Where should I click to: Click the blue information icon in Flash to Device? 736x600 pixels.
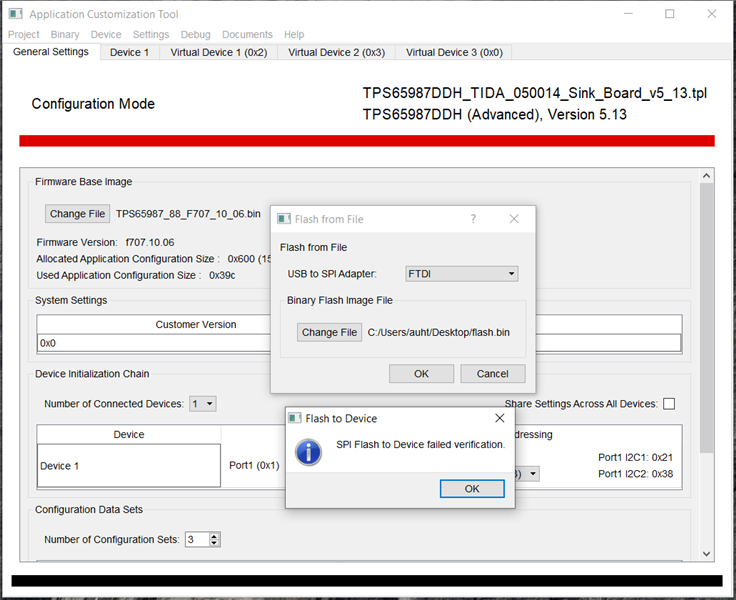pos(308,453)
